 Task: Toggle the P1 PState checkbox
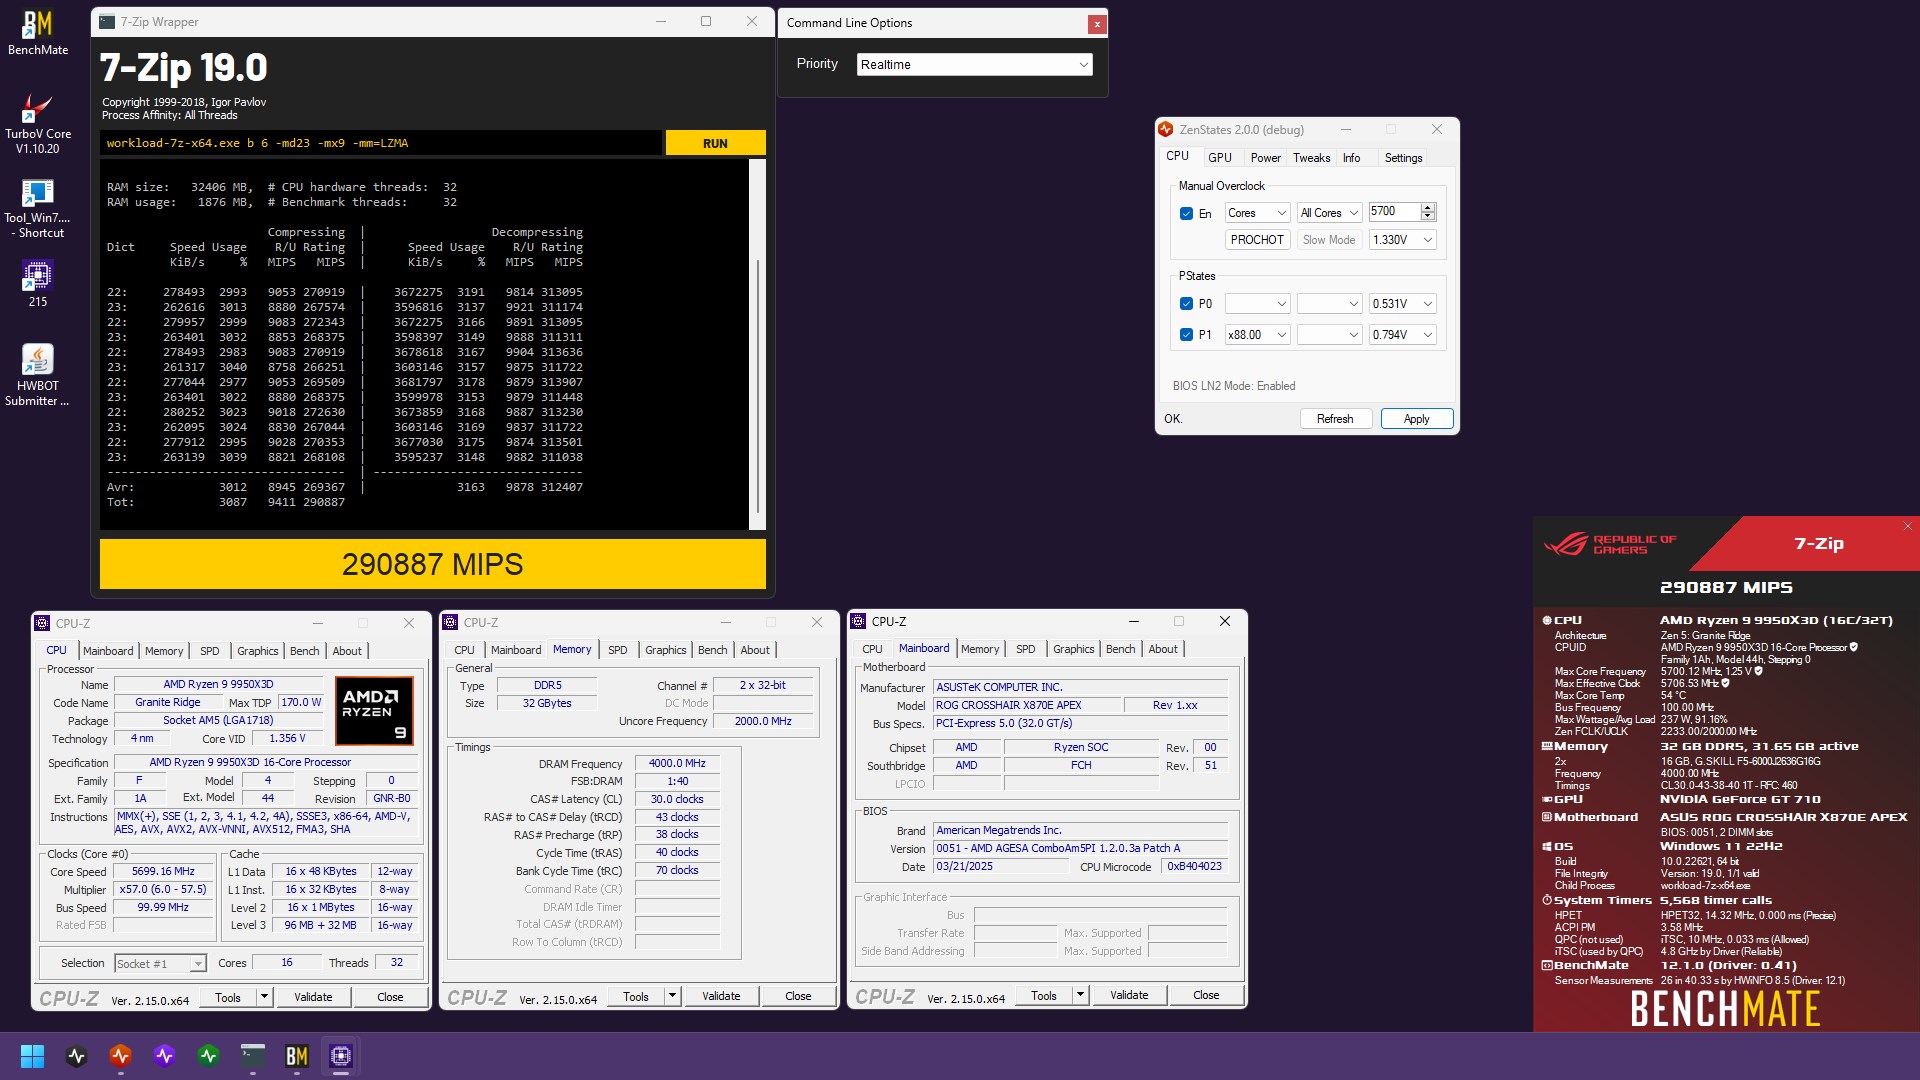pos(1186,335)
